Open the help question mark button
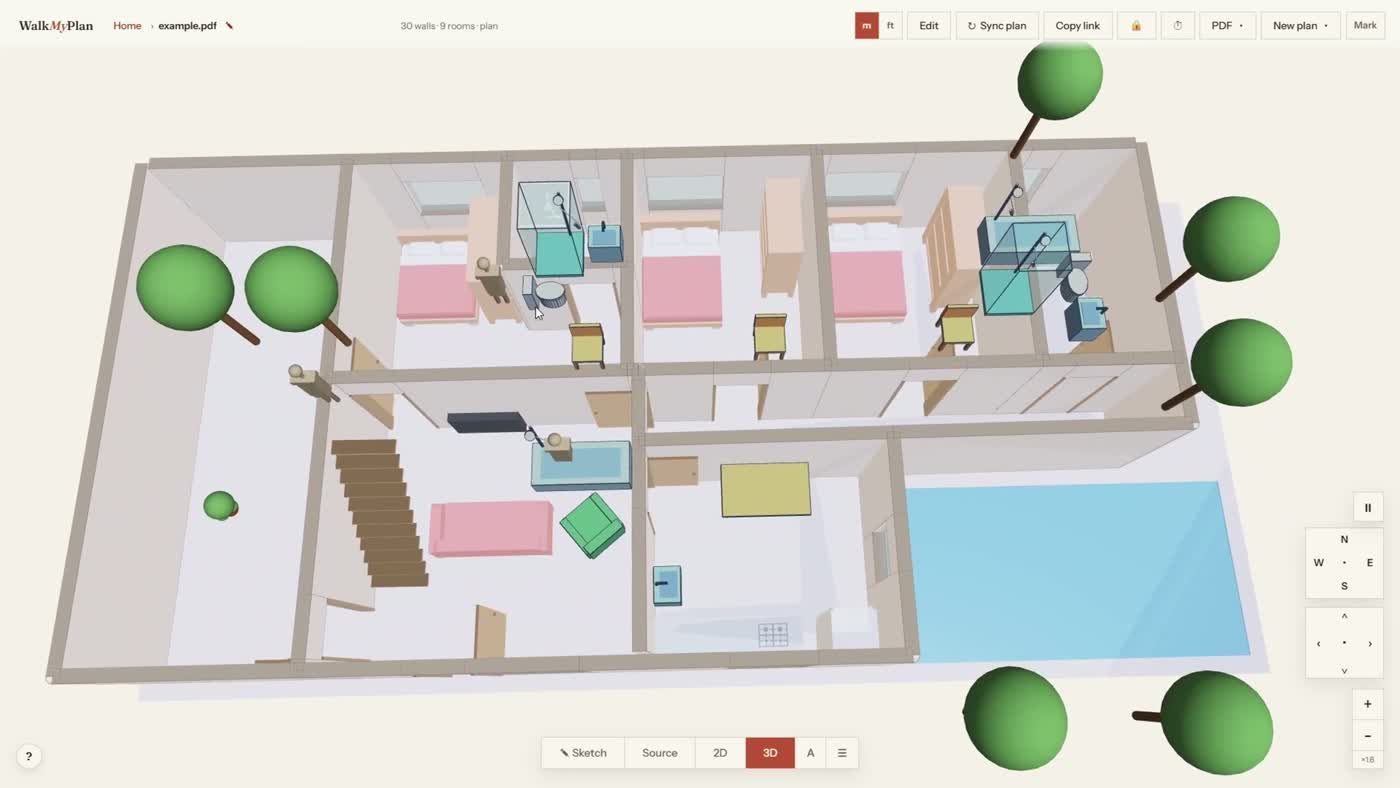This screenshot has width=1400, height=788. click(x=29, y=757)
